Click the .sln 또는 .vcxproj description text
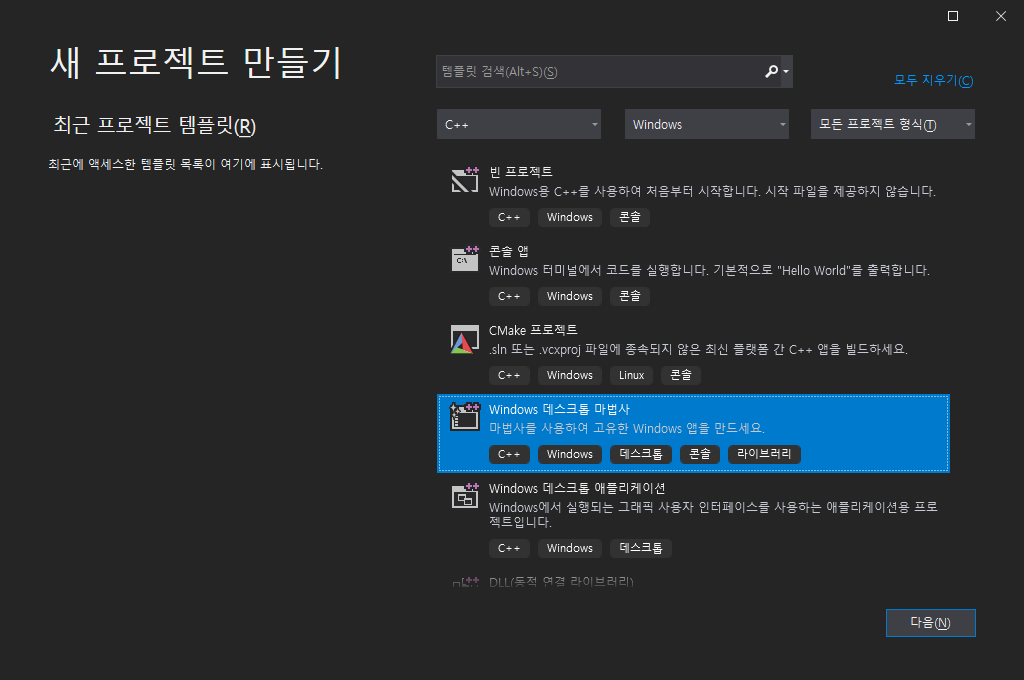1024x680 pixels. point(698,349)
